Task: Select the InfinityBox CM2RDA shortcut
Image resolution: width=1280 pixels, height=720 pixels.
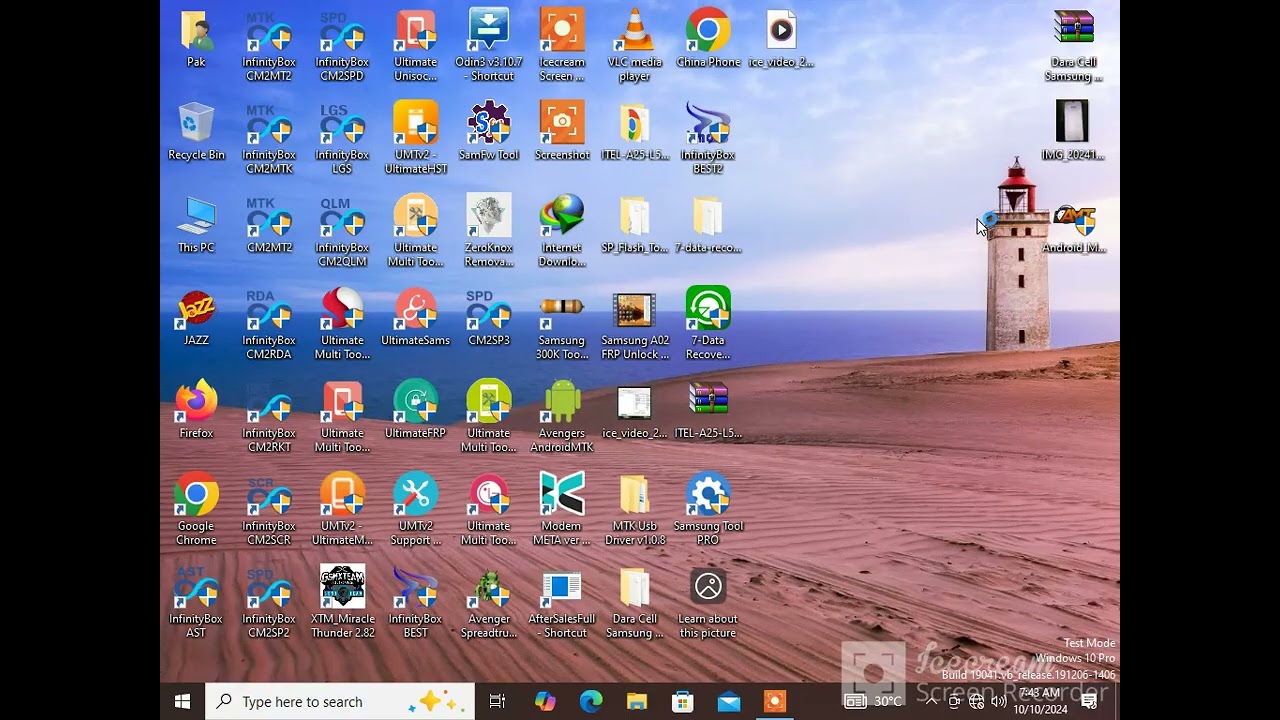Action: pyautogui.click(x=269, y=310)
